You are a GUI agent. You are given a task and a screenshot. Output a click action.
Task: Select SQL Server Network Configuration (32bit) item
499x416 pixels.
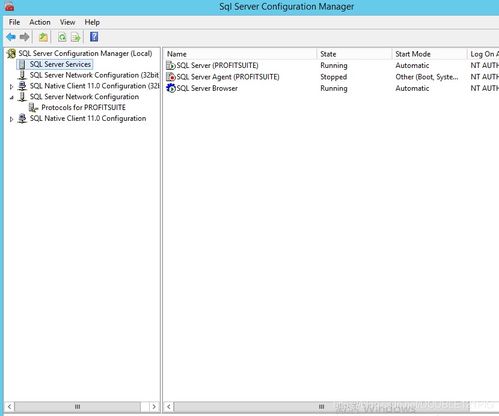pos(94,75)
